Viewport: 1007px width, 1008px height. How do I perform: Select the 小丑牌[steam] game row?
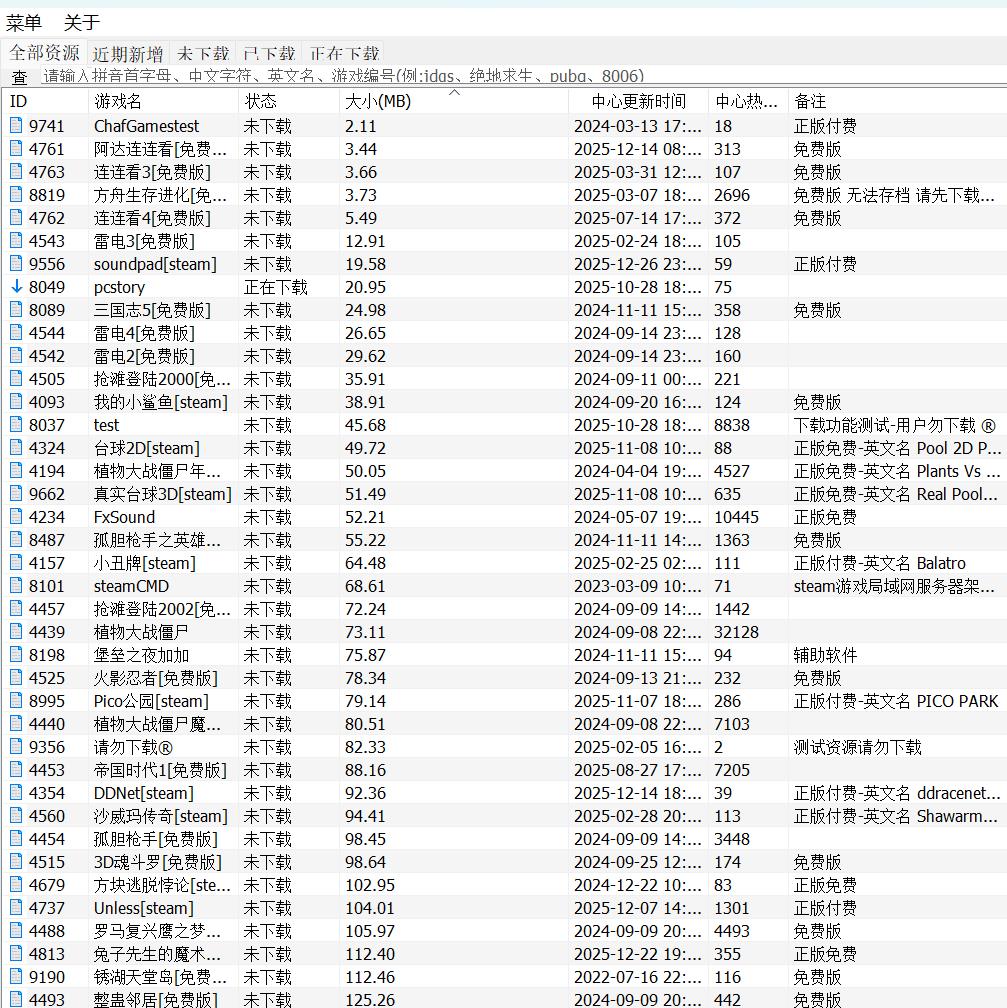145,563
